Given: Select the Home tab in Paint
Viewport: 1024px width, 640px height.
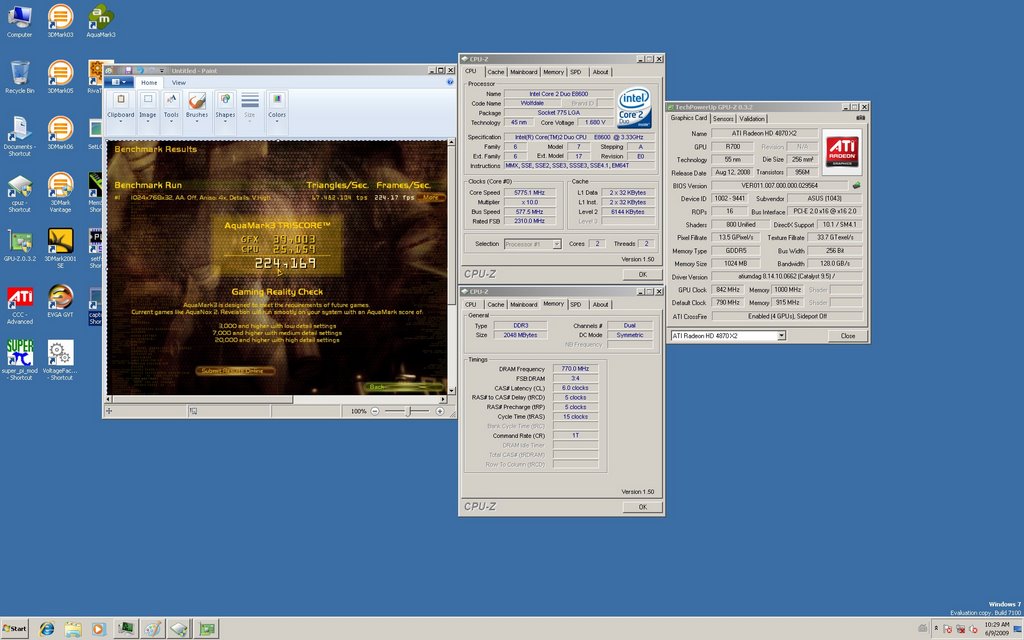Looking at the screenshot, I should coord(149,83).
